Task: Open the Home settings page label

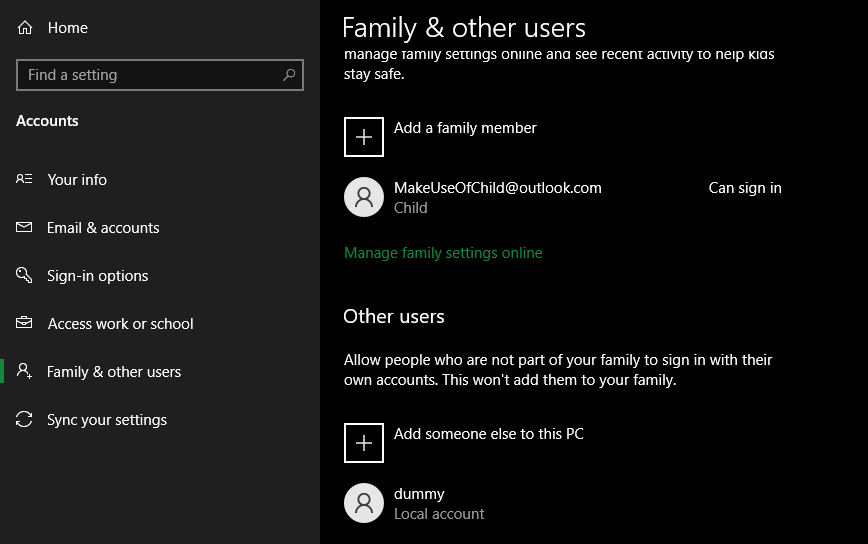Action: (x=68, y=28)
